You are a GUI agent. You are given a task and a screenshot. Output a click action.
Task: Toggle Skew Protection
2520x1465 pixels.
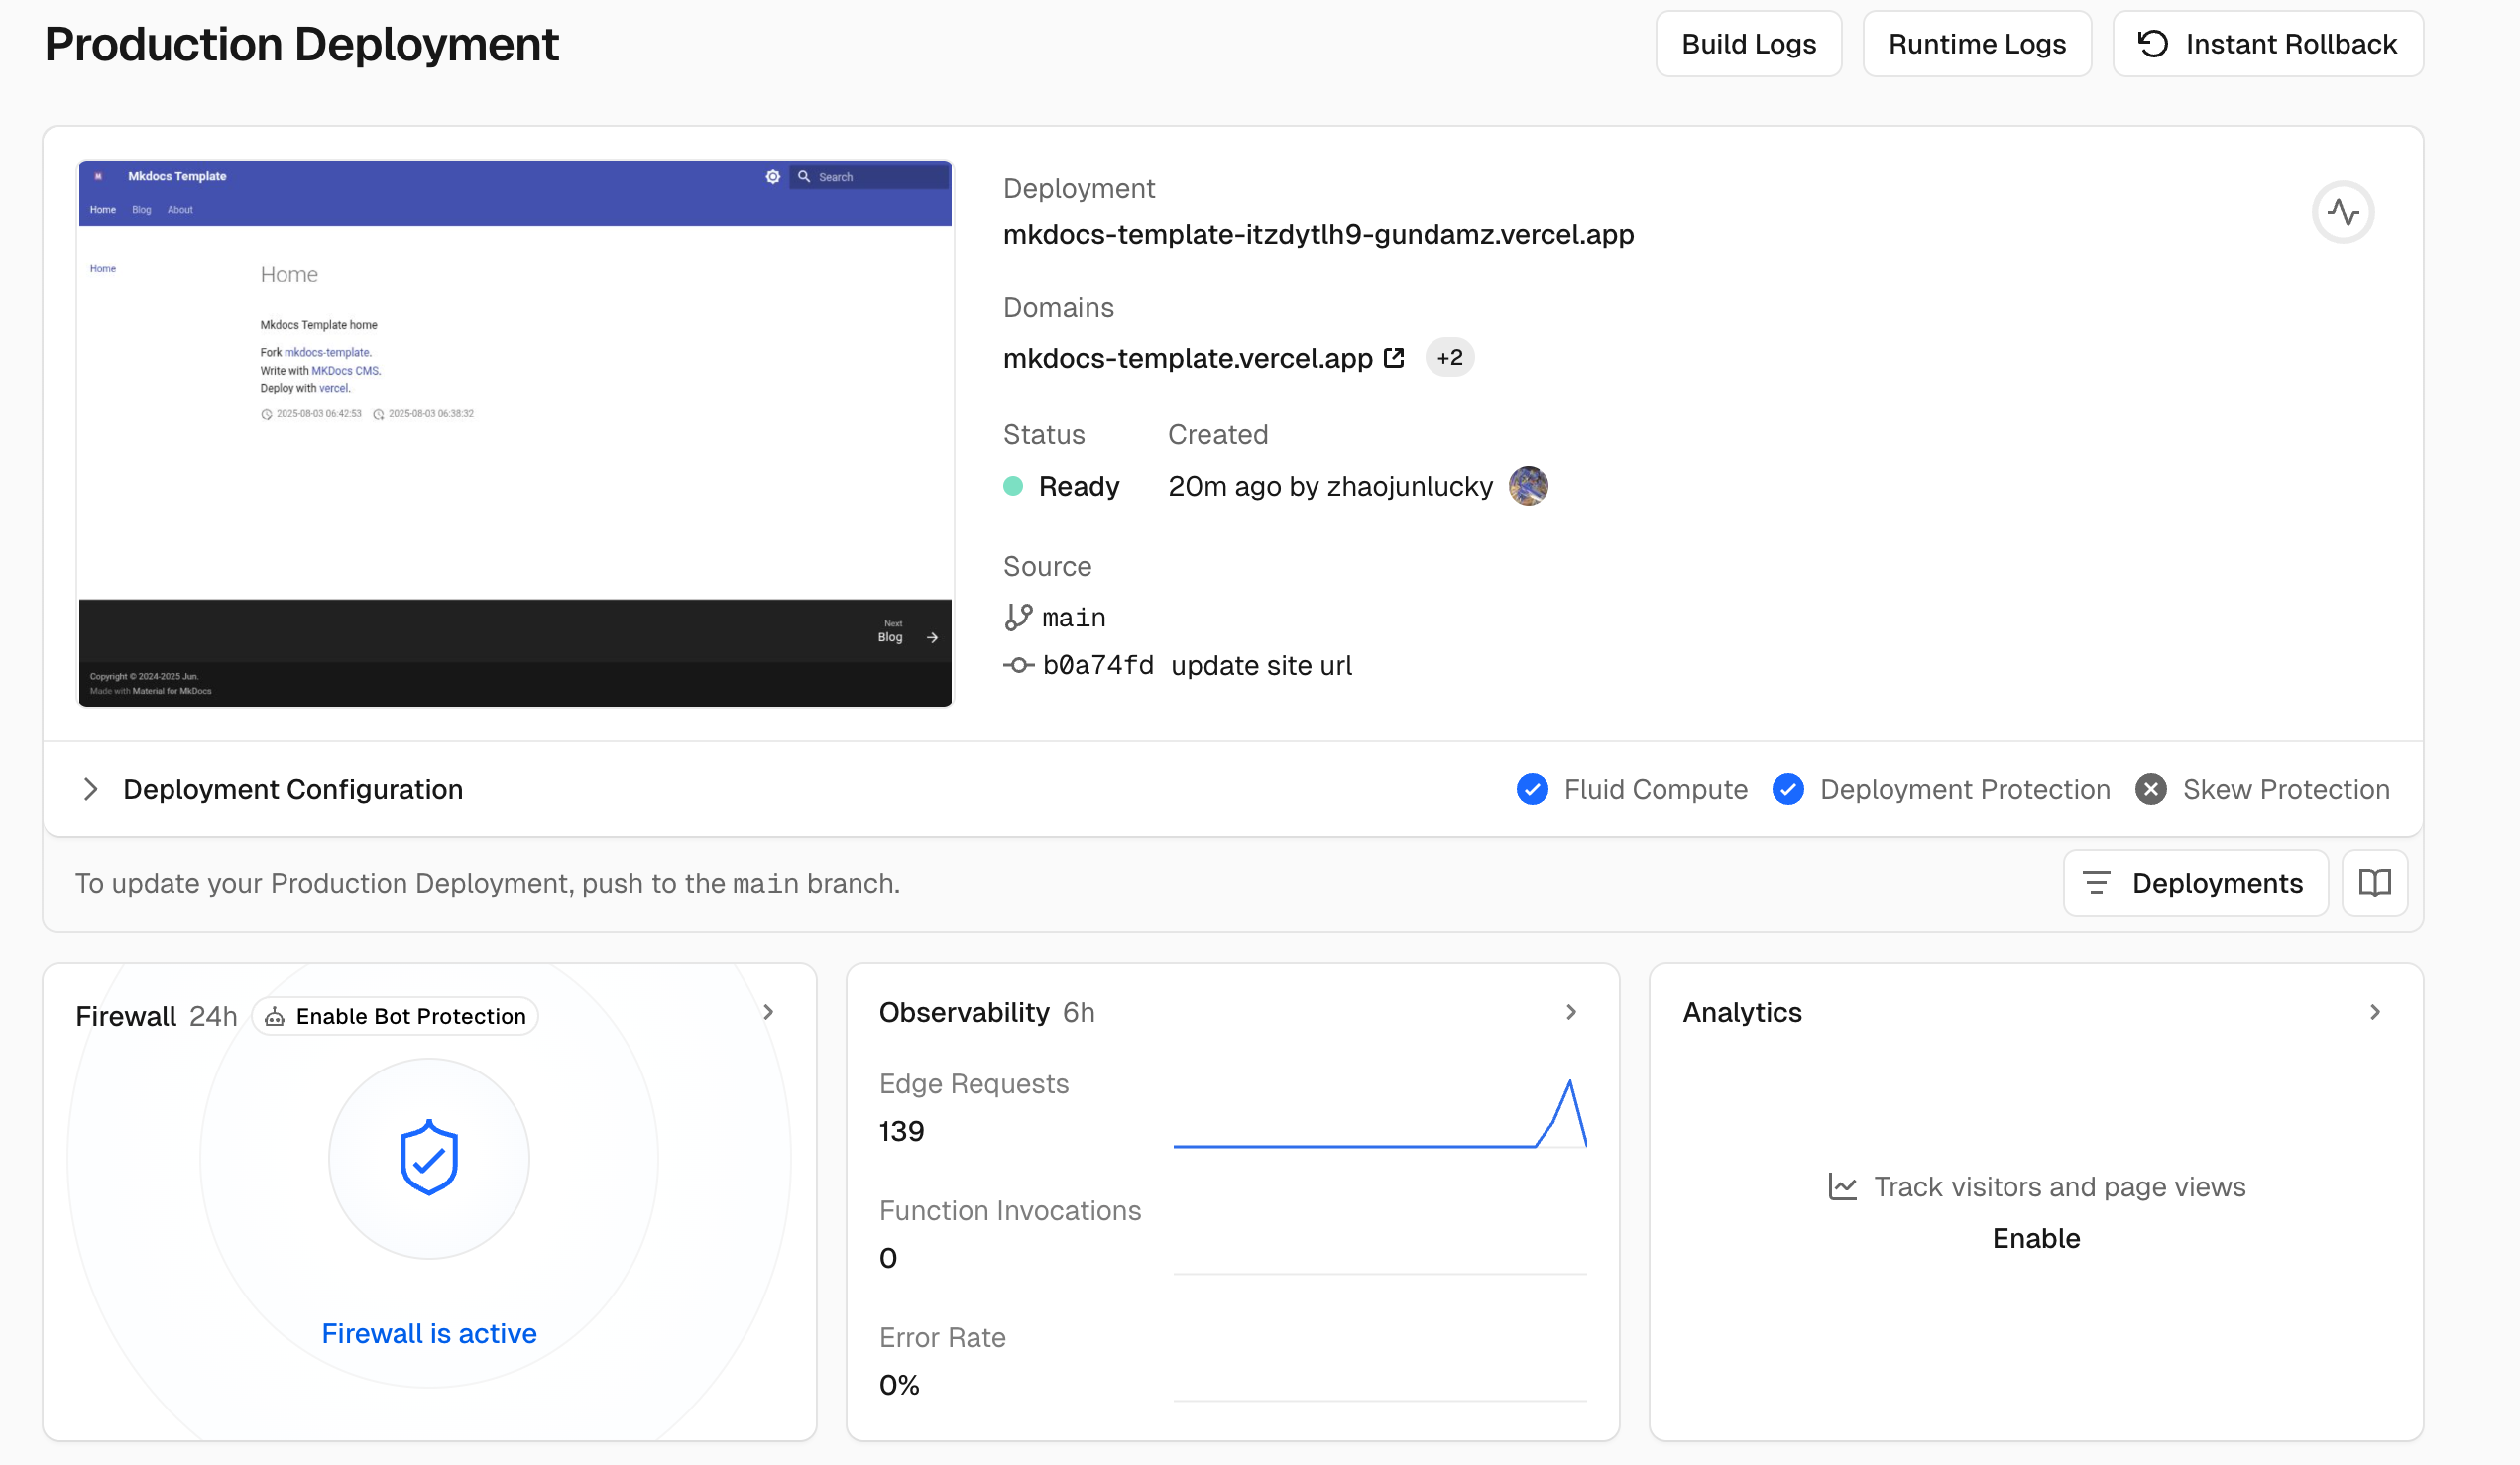[2152, 789]
